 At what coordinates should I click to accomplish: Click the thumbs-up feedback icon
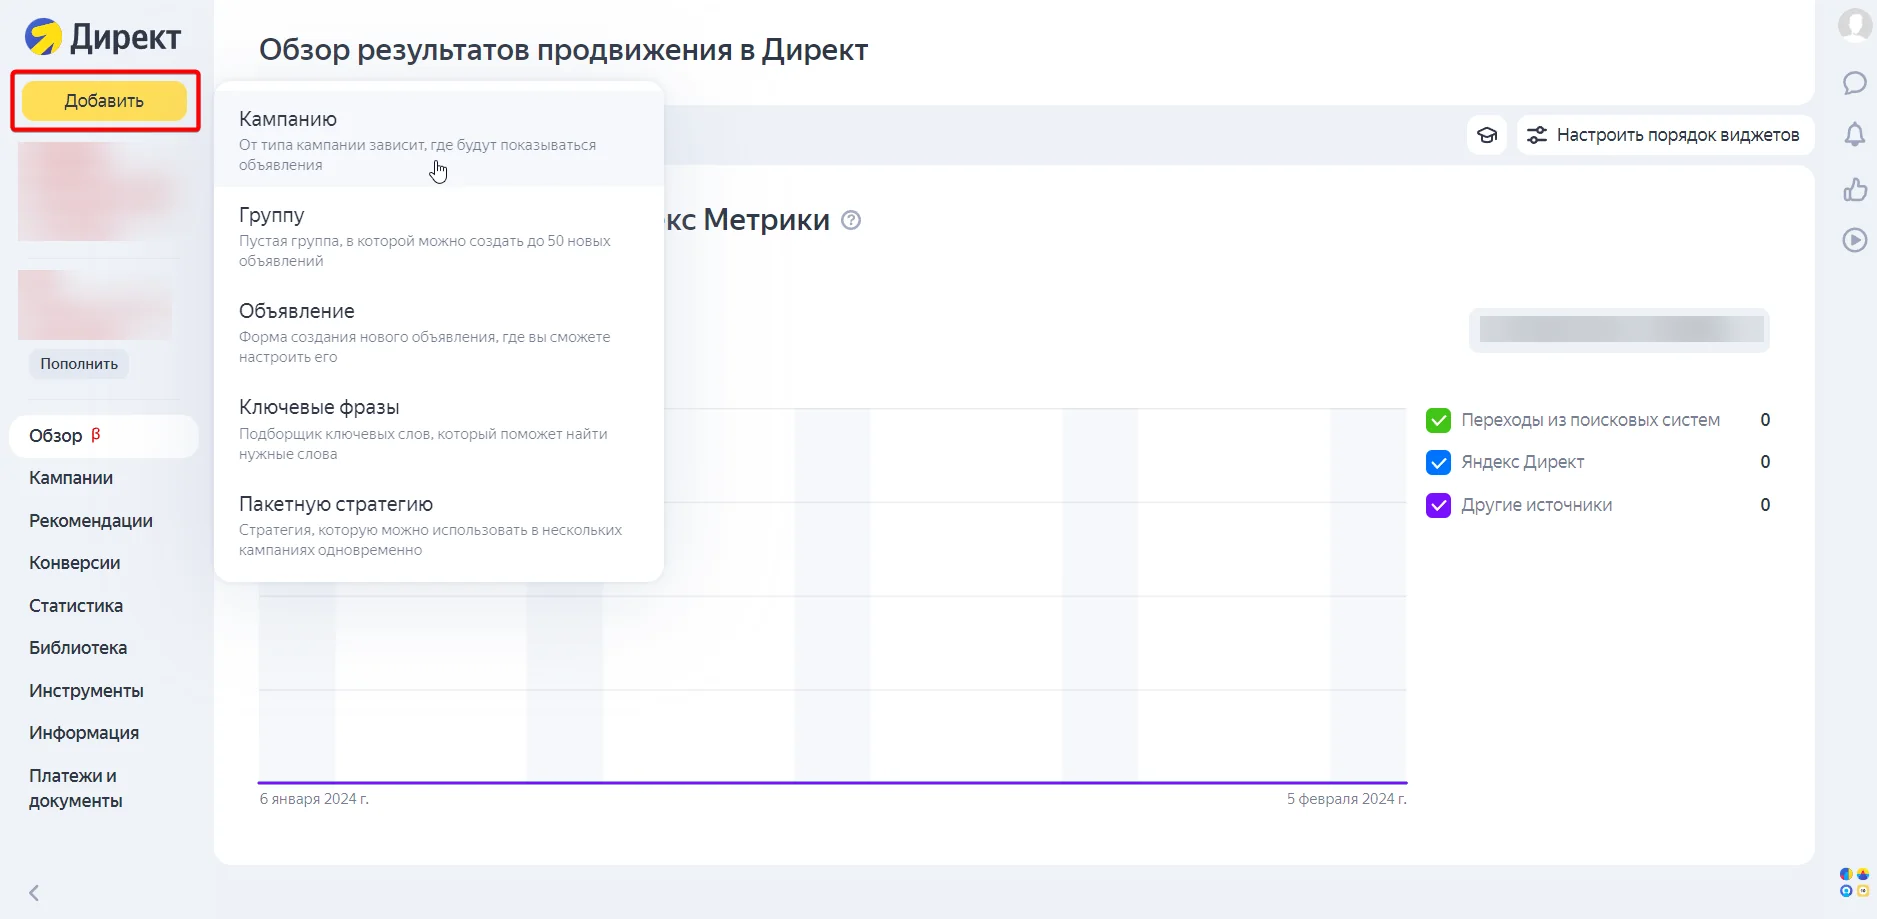(x=1855, y=189)
